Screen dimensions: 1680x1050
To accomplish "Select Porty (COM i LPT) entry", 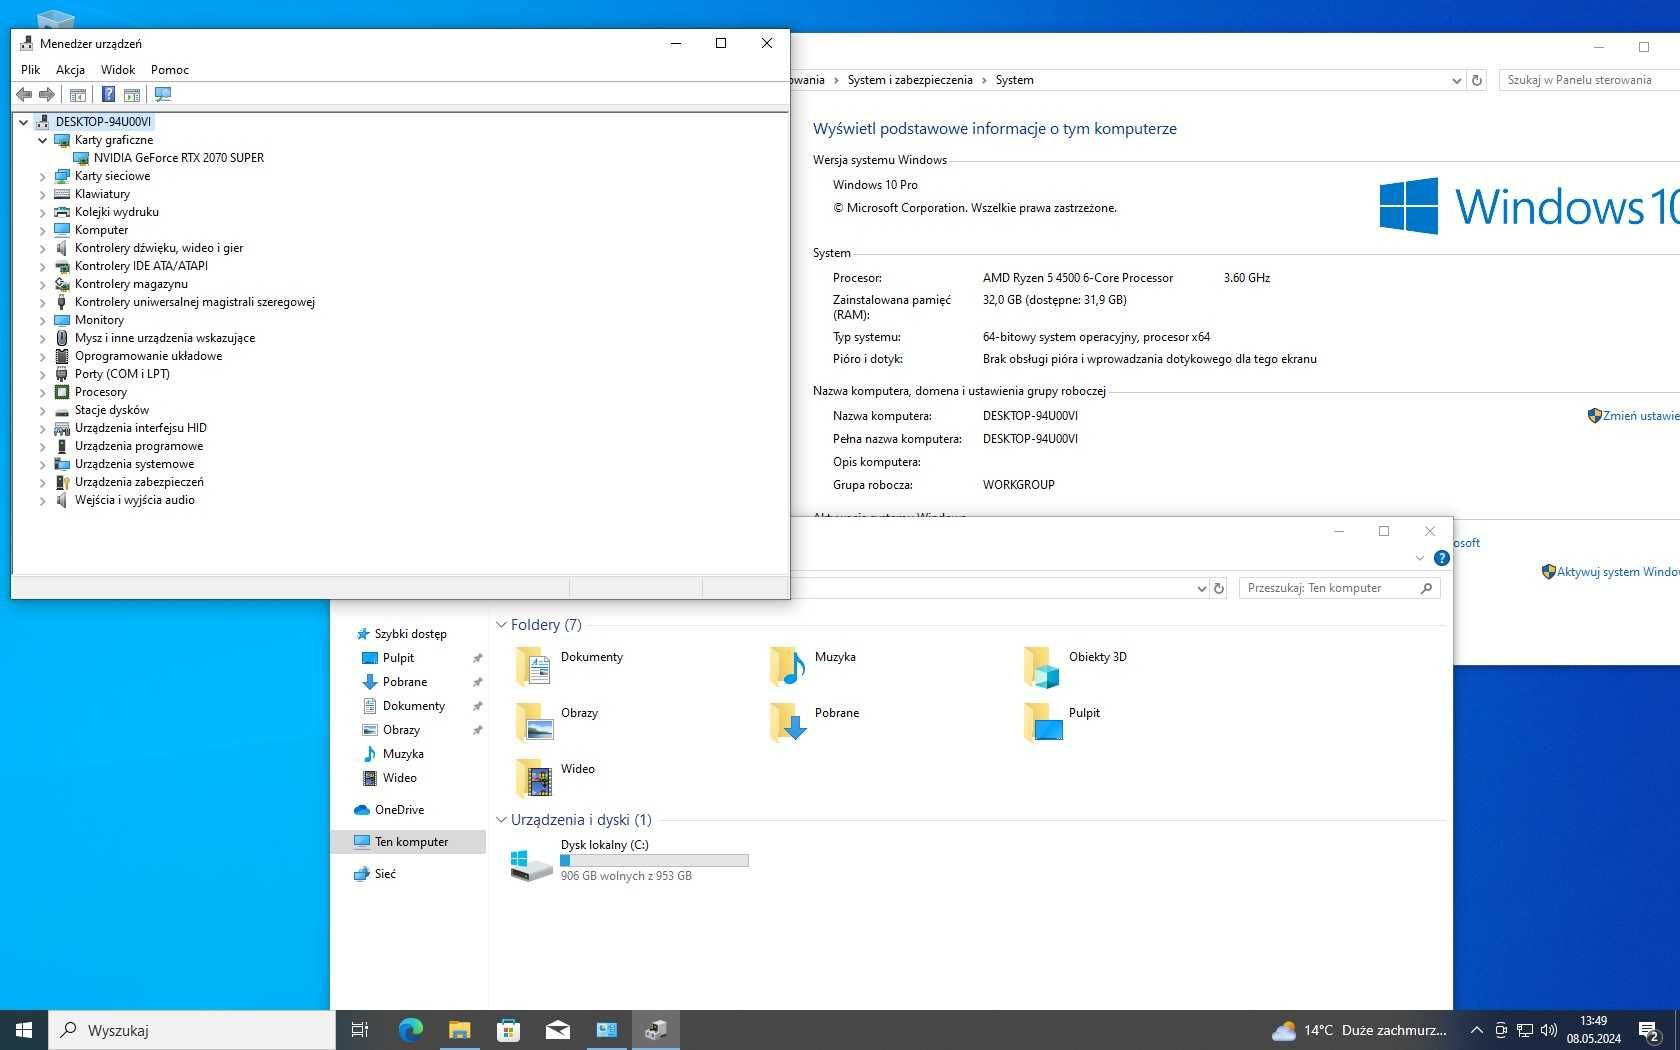I will pyautogui.click(x=122, y=374).
